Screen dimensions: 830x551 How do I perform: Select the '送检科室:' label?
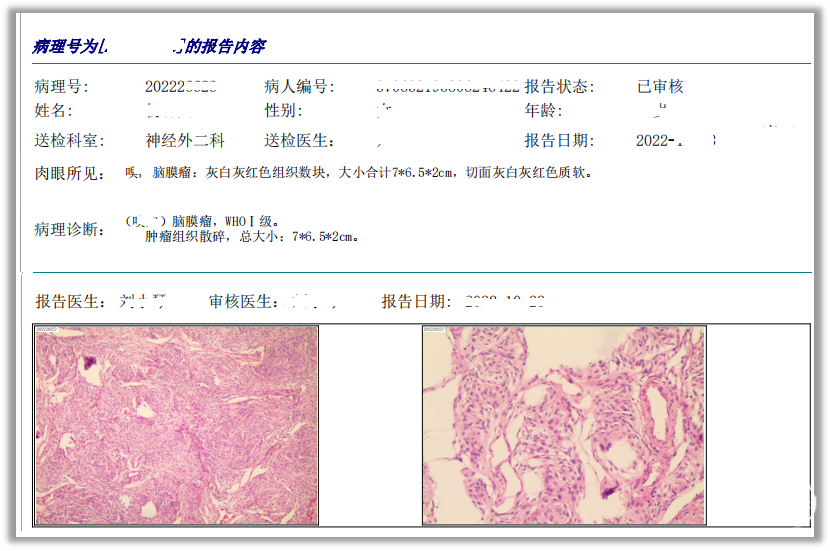(69, 141)
